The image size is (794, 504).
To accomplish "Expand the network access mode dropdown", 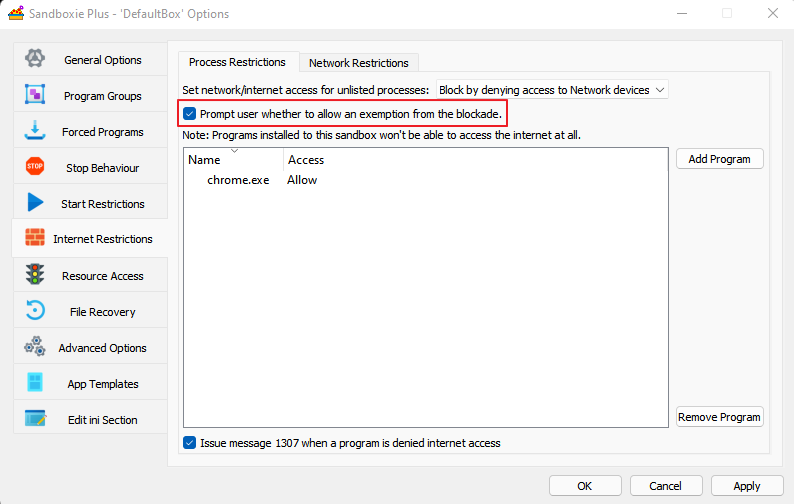I will click(x=552, y=90).
